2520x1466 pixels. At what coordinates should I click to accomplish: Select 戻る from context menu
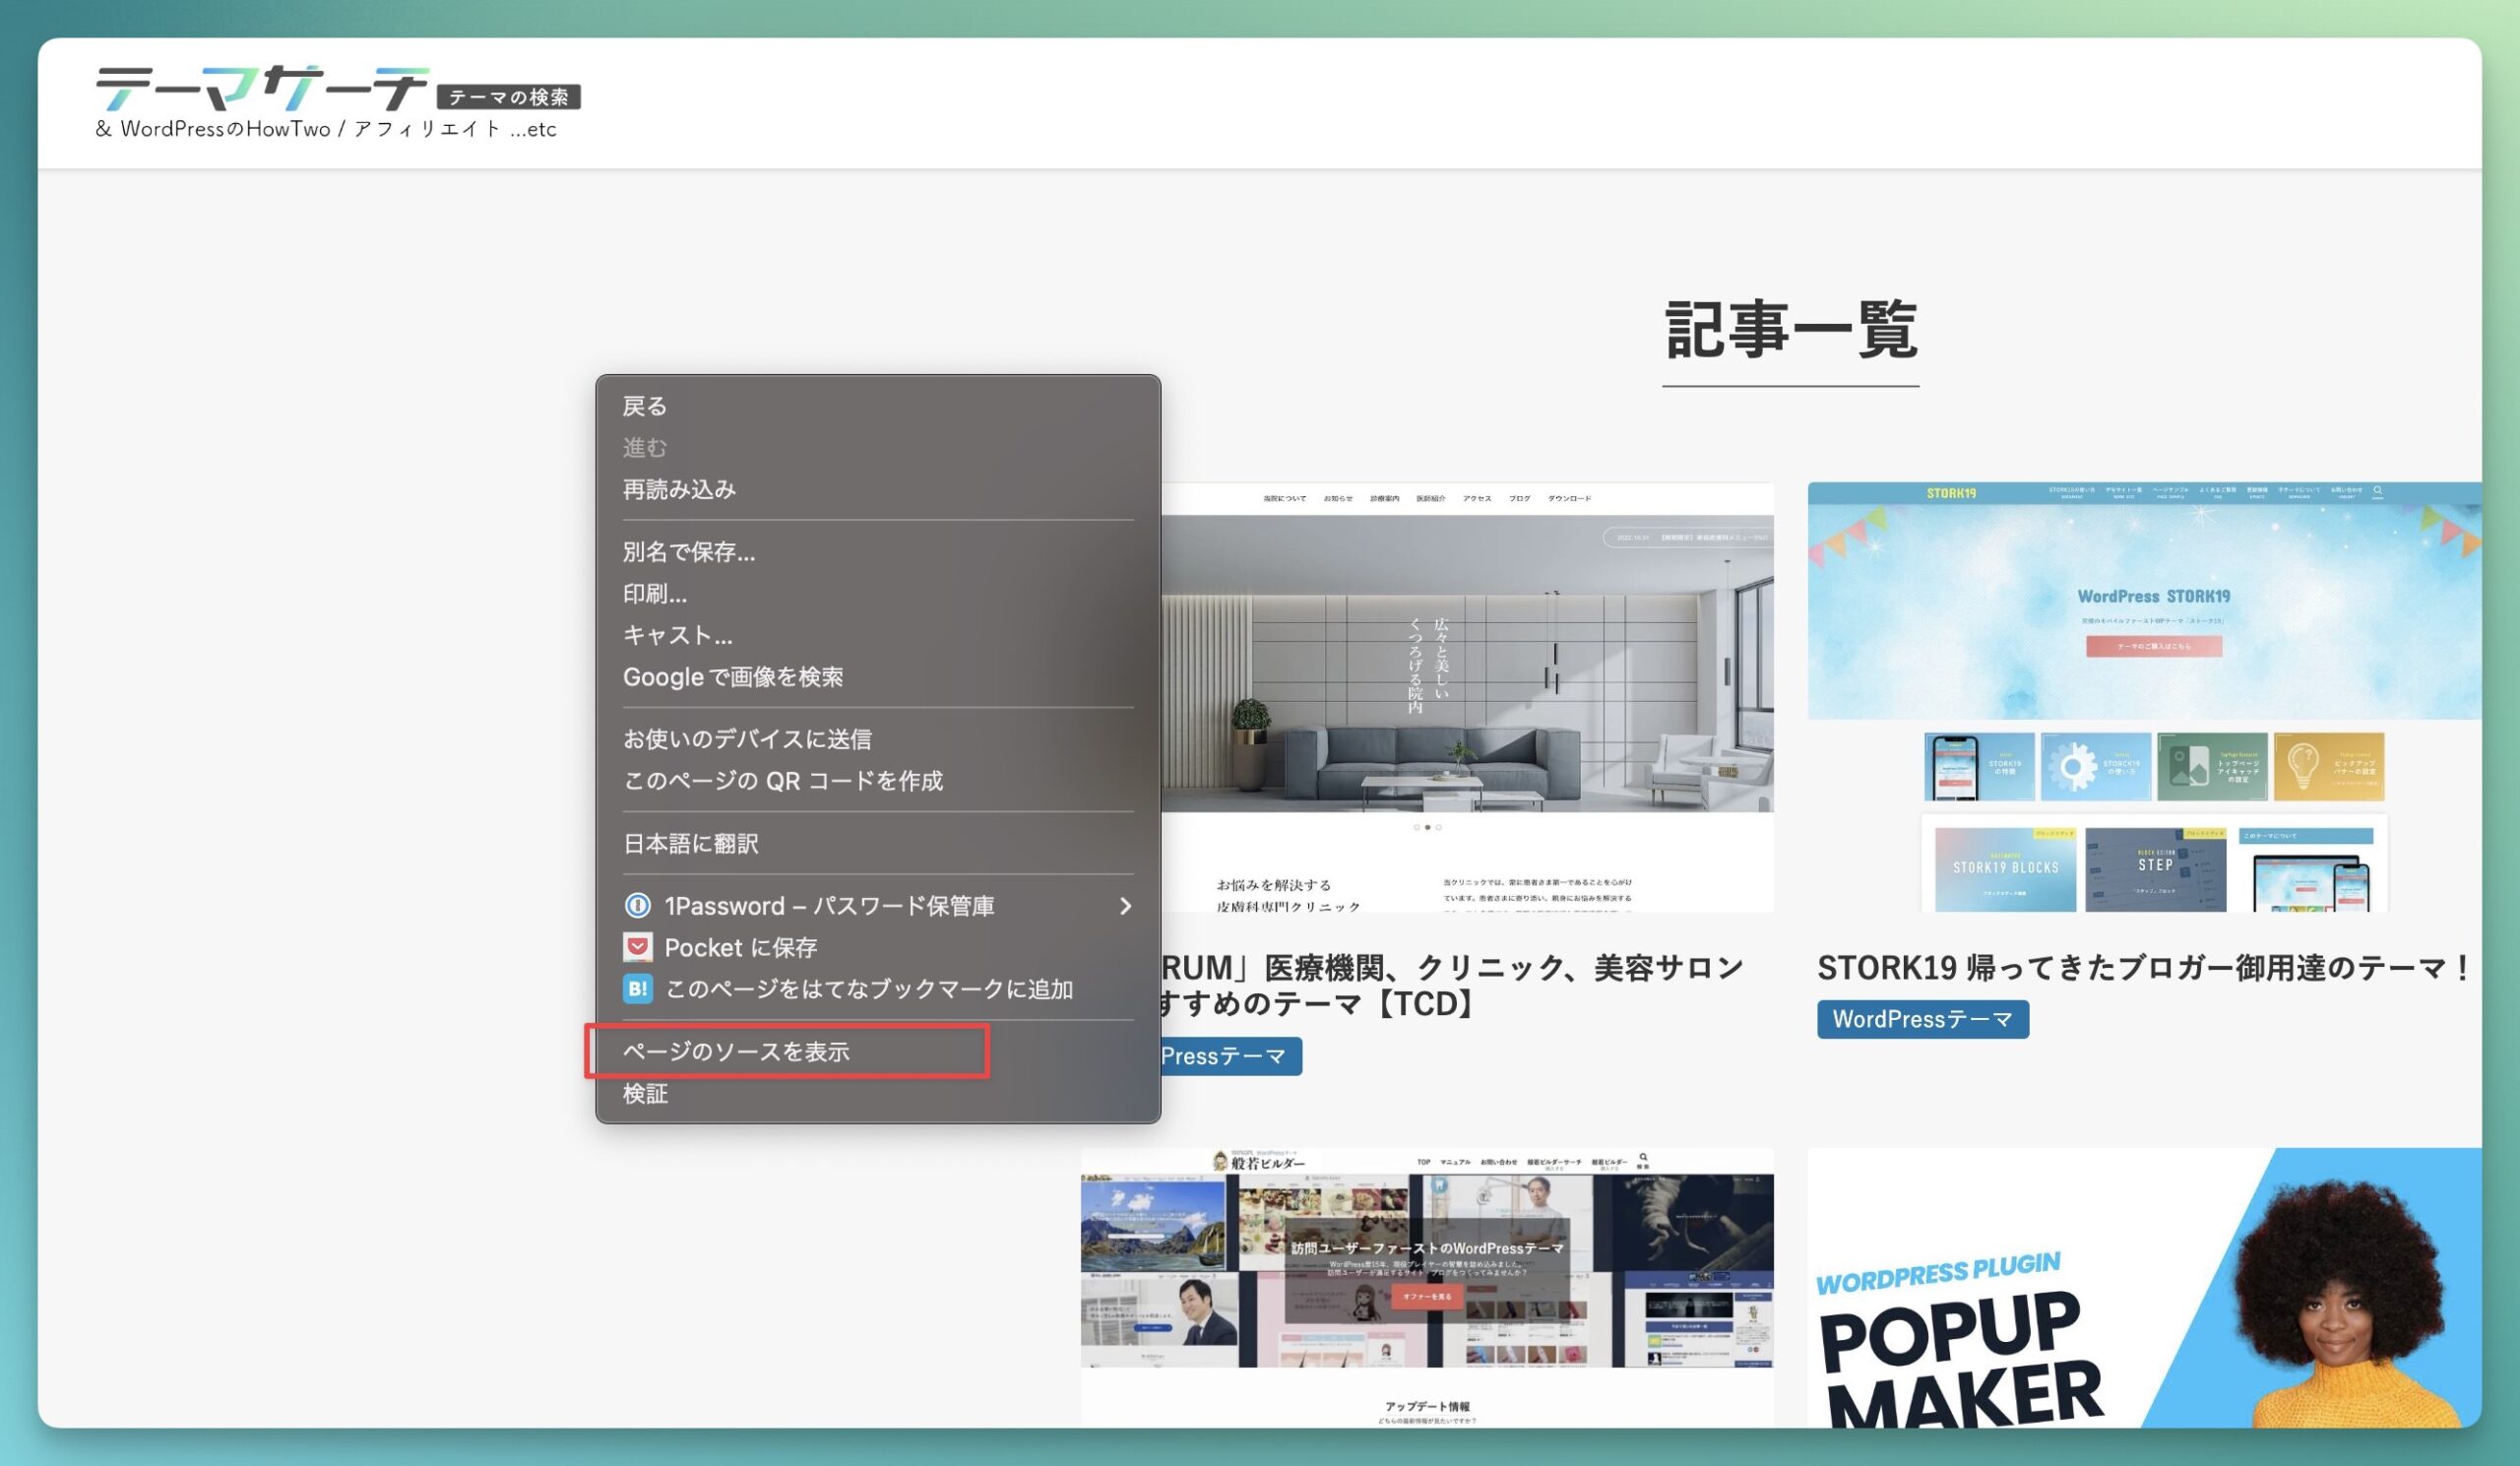tap(646, 403)
